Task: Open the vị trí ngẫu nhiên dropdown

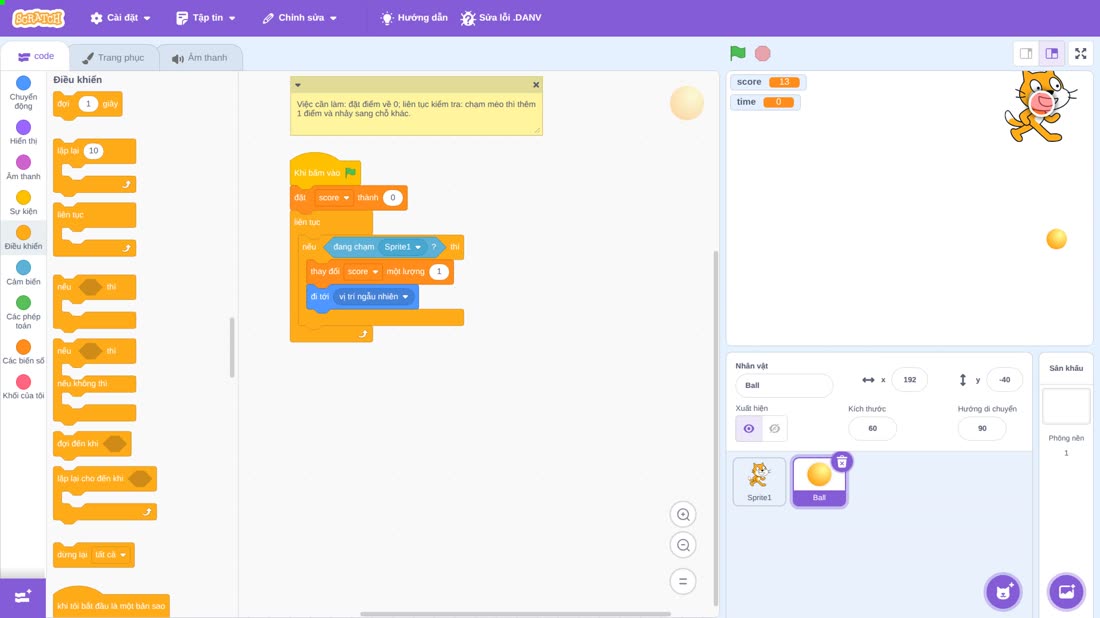Action: click(373, 297)
